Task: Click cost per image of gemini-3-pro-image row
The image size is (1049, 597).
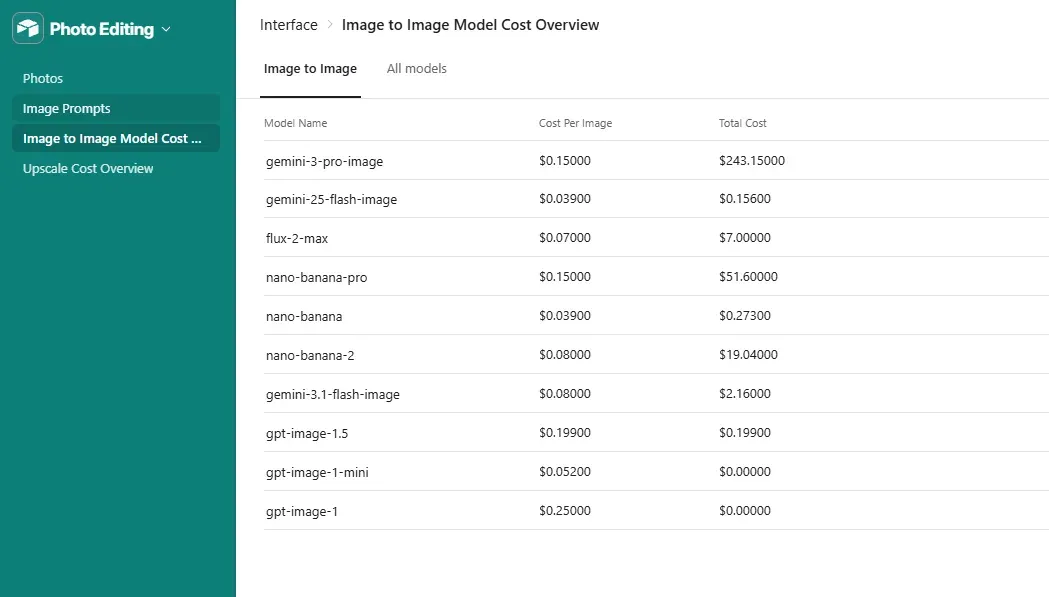Action: [x=565, y=161]
